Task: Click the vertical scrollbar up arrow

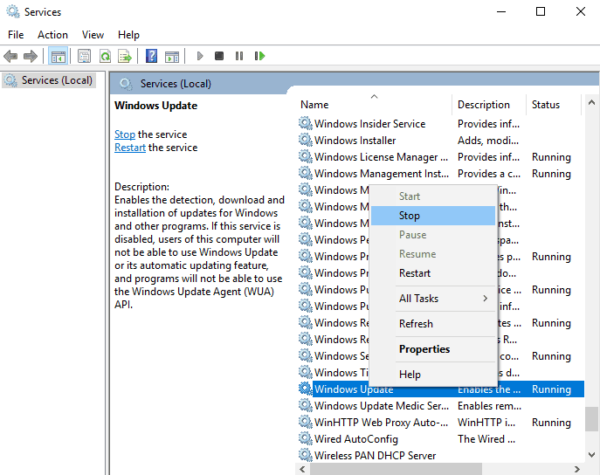Action: (x=592, y=103)
